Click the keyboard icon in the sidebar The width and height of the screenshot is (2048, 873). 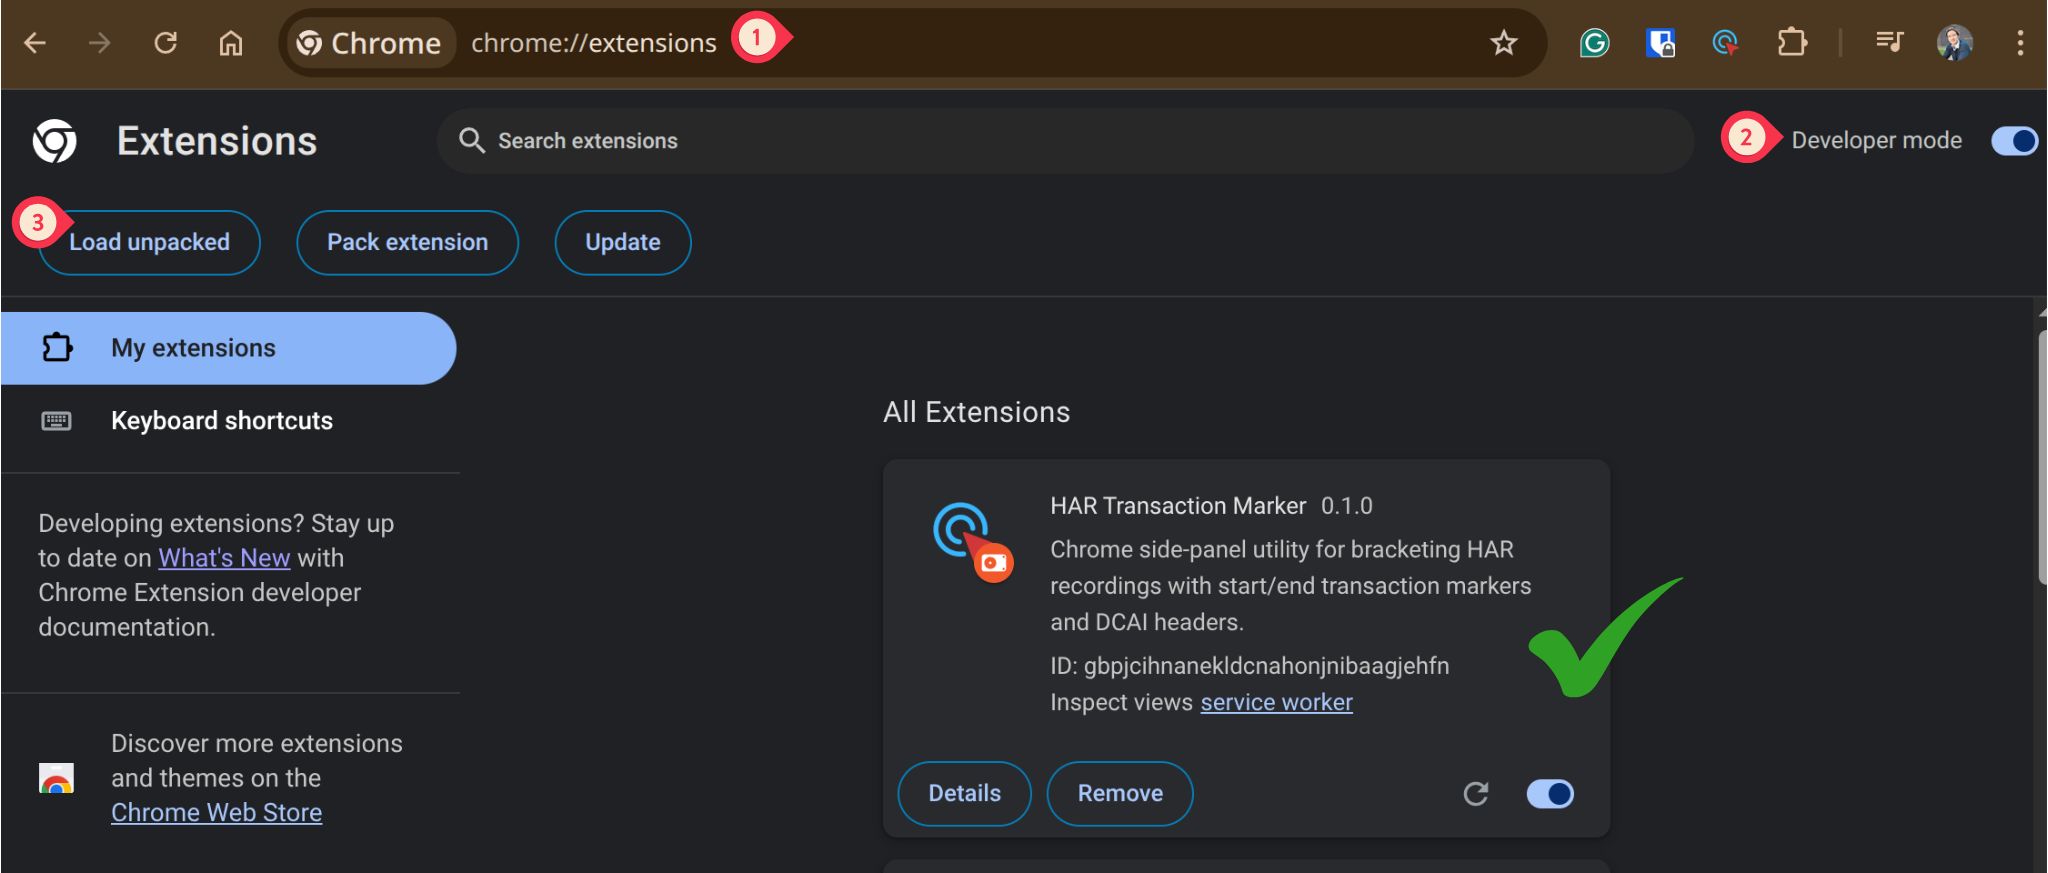(56, 421)
